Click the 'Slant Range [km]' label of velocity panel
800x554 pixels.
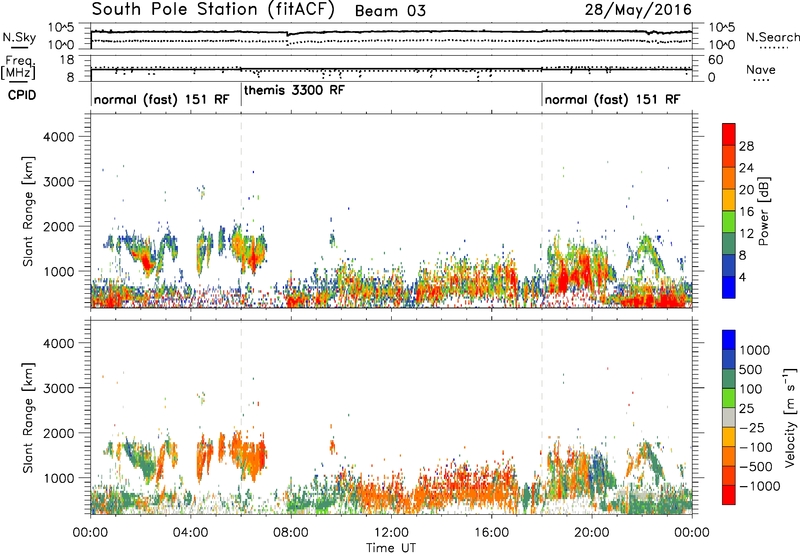28,418
